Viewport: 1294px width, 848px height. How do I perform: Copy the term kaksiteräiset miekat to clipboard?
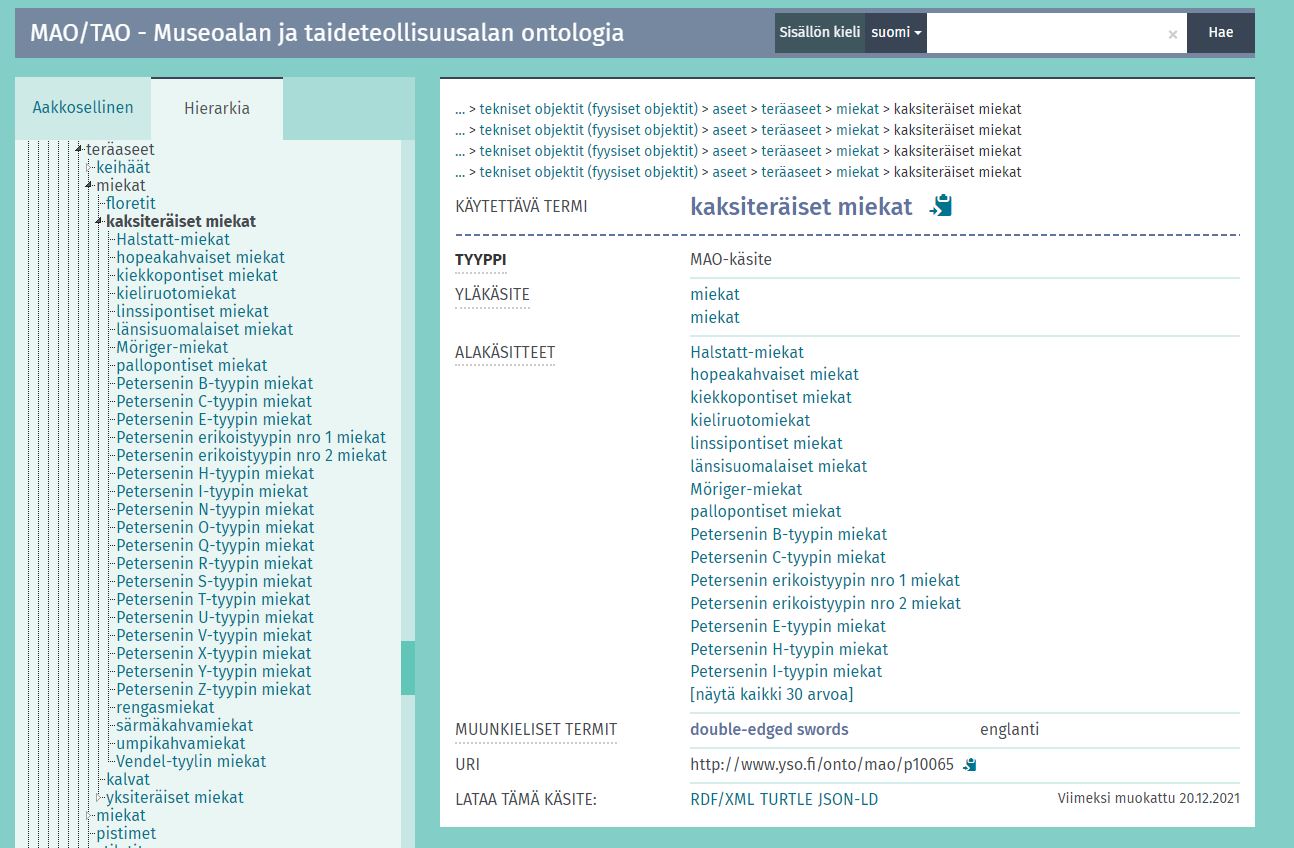pyautogui.click(x=941, y=206)
